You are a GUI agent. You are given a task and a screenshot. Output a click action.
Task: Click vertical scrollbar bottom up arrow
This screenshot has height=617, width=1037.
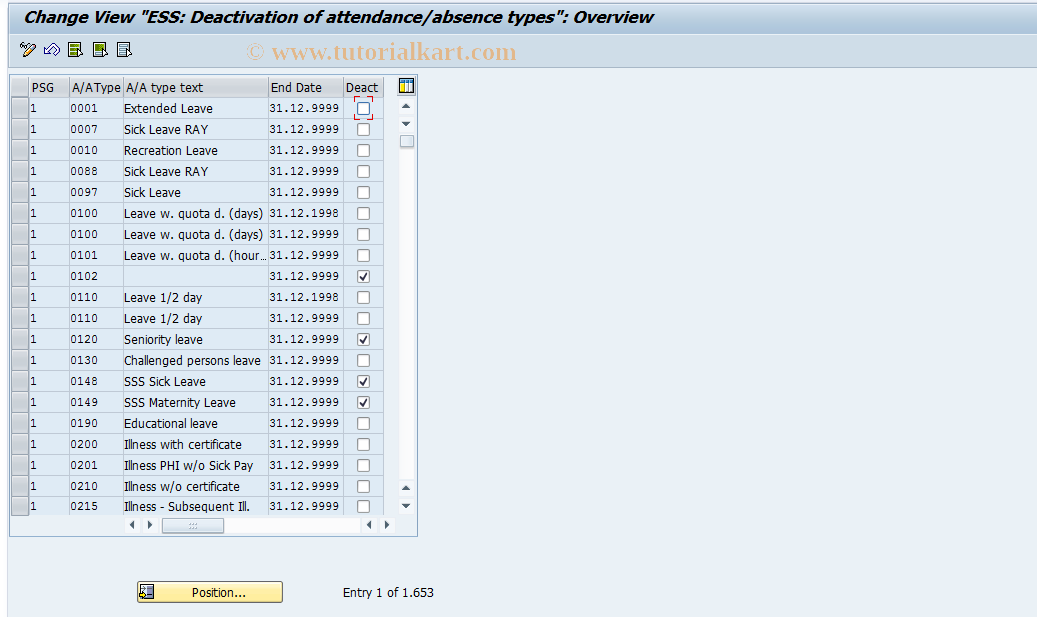(x=406, y=488)
